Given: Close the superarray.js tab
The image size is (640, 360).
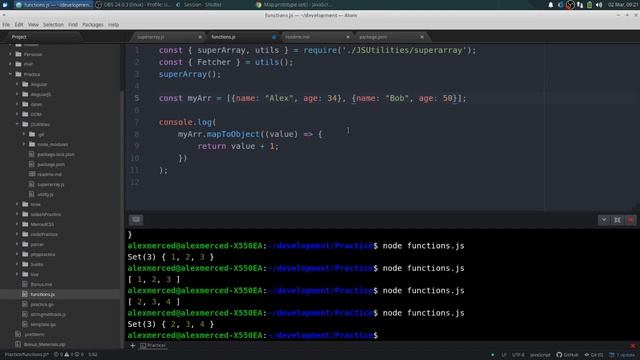Looking at the screenshot, I should point(200,37).
